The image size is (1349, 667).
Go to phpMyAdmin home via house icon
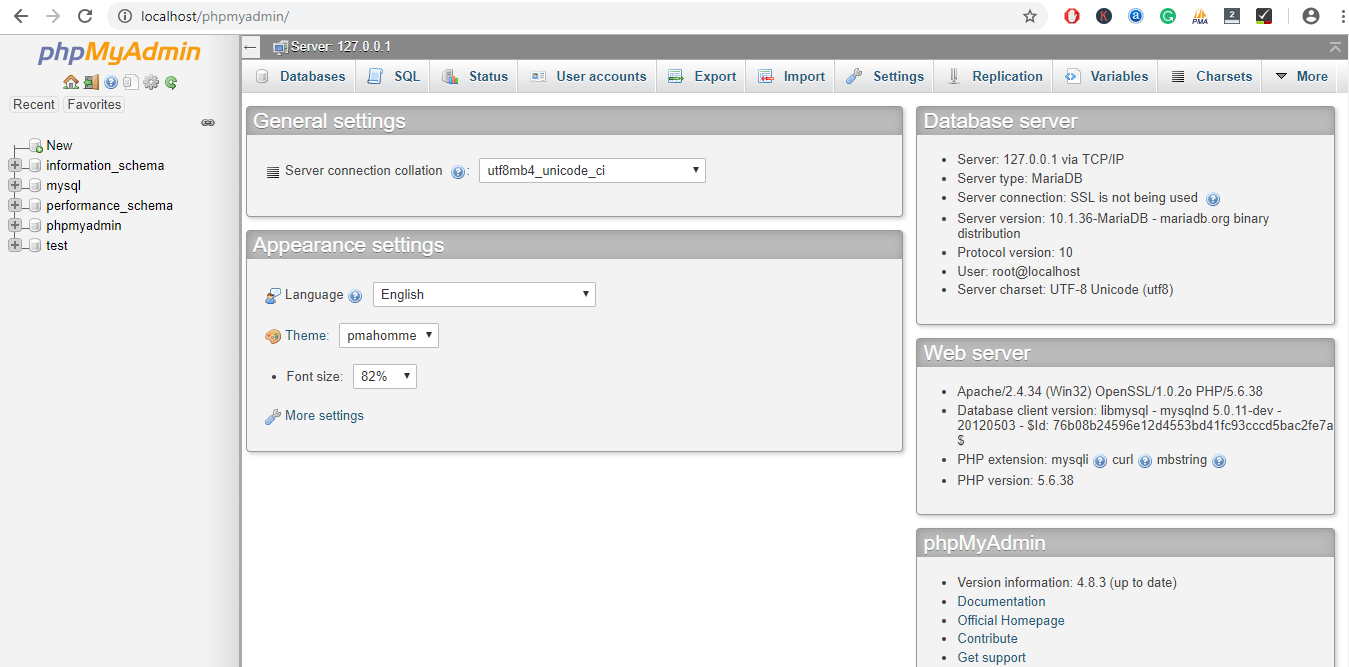coord(70,83)
